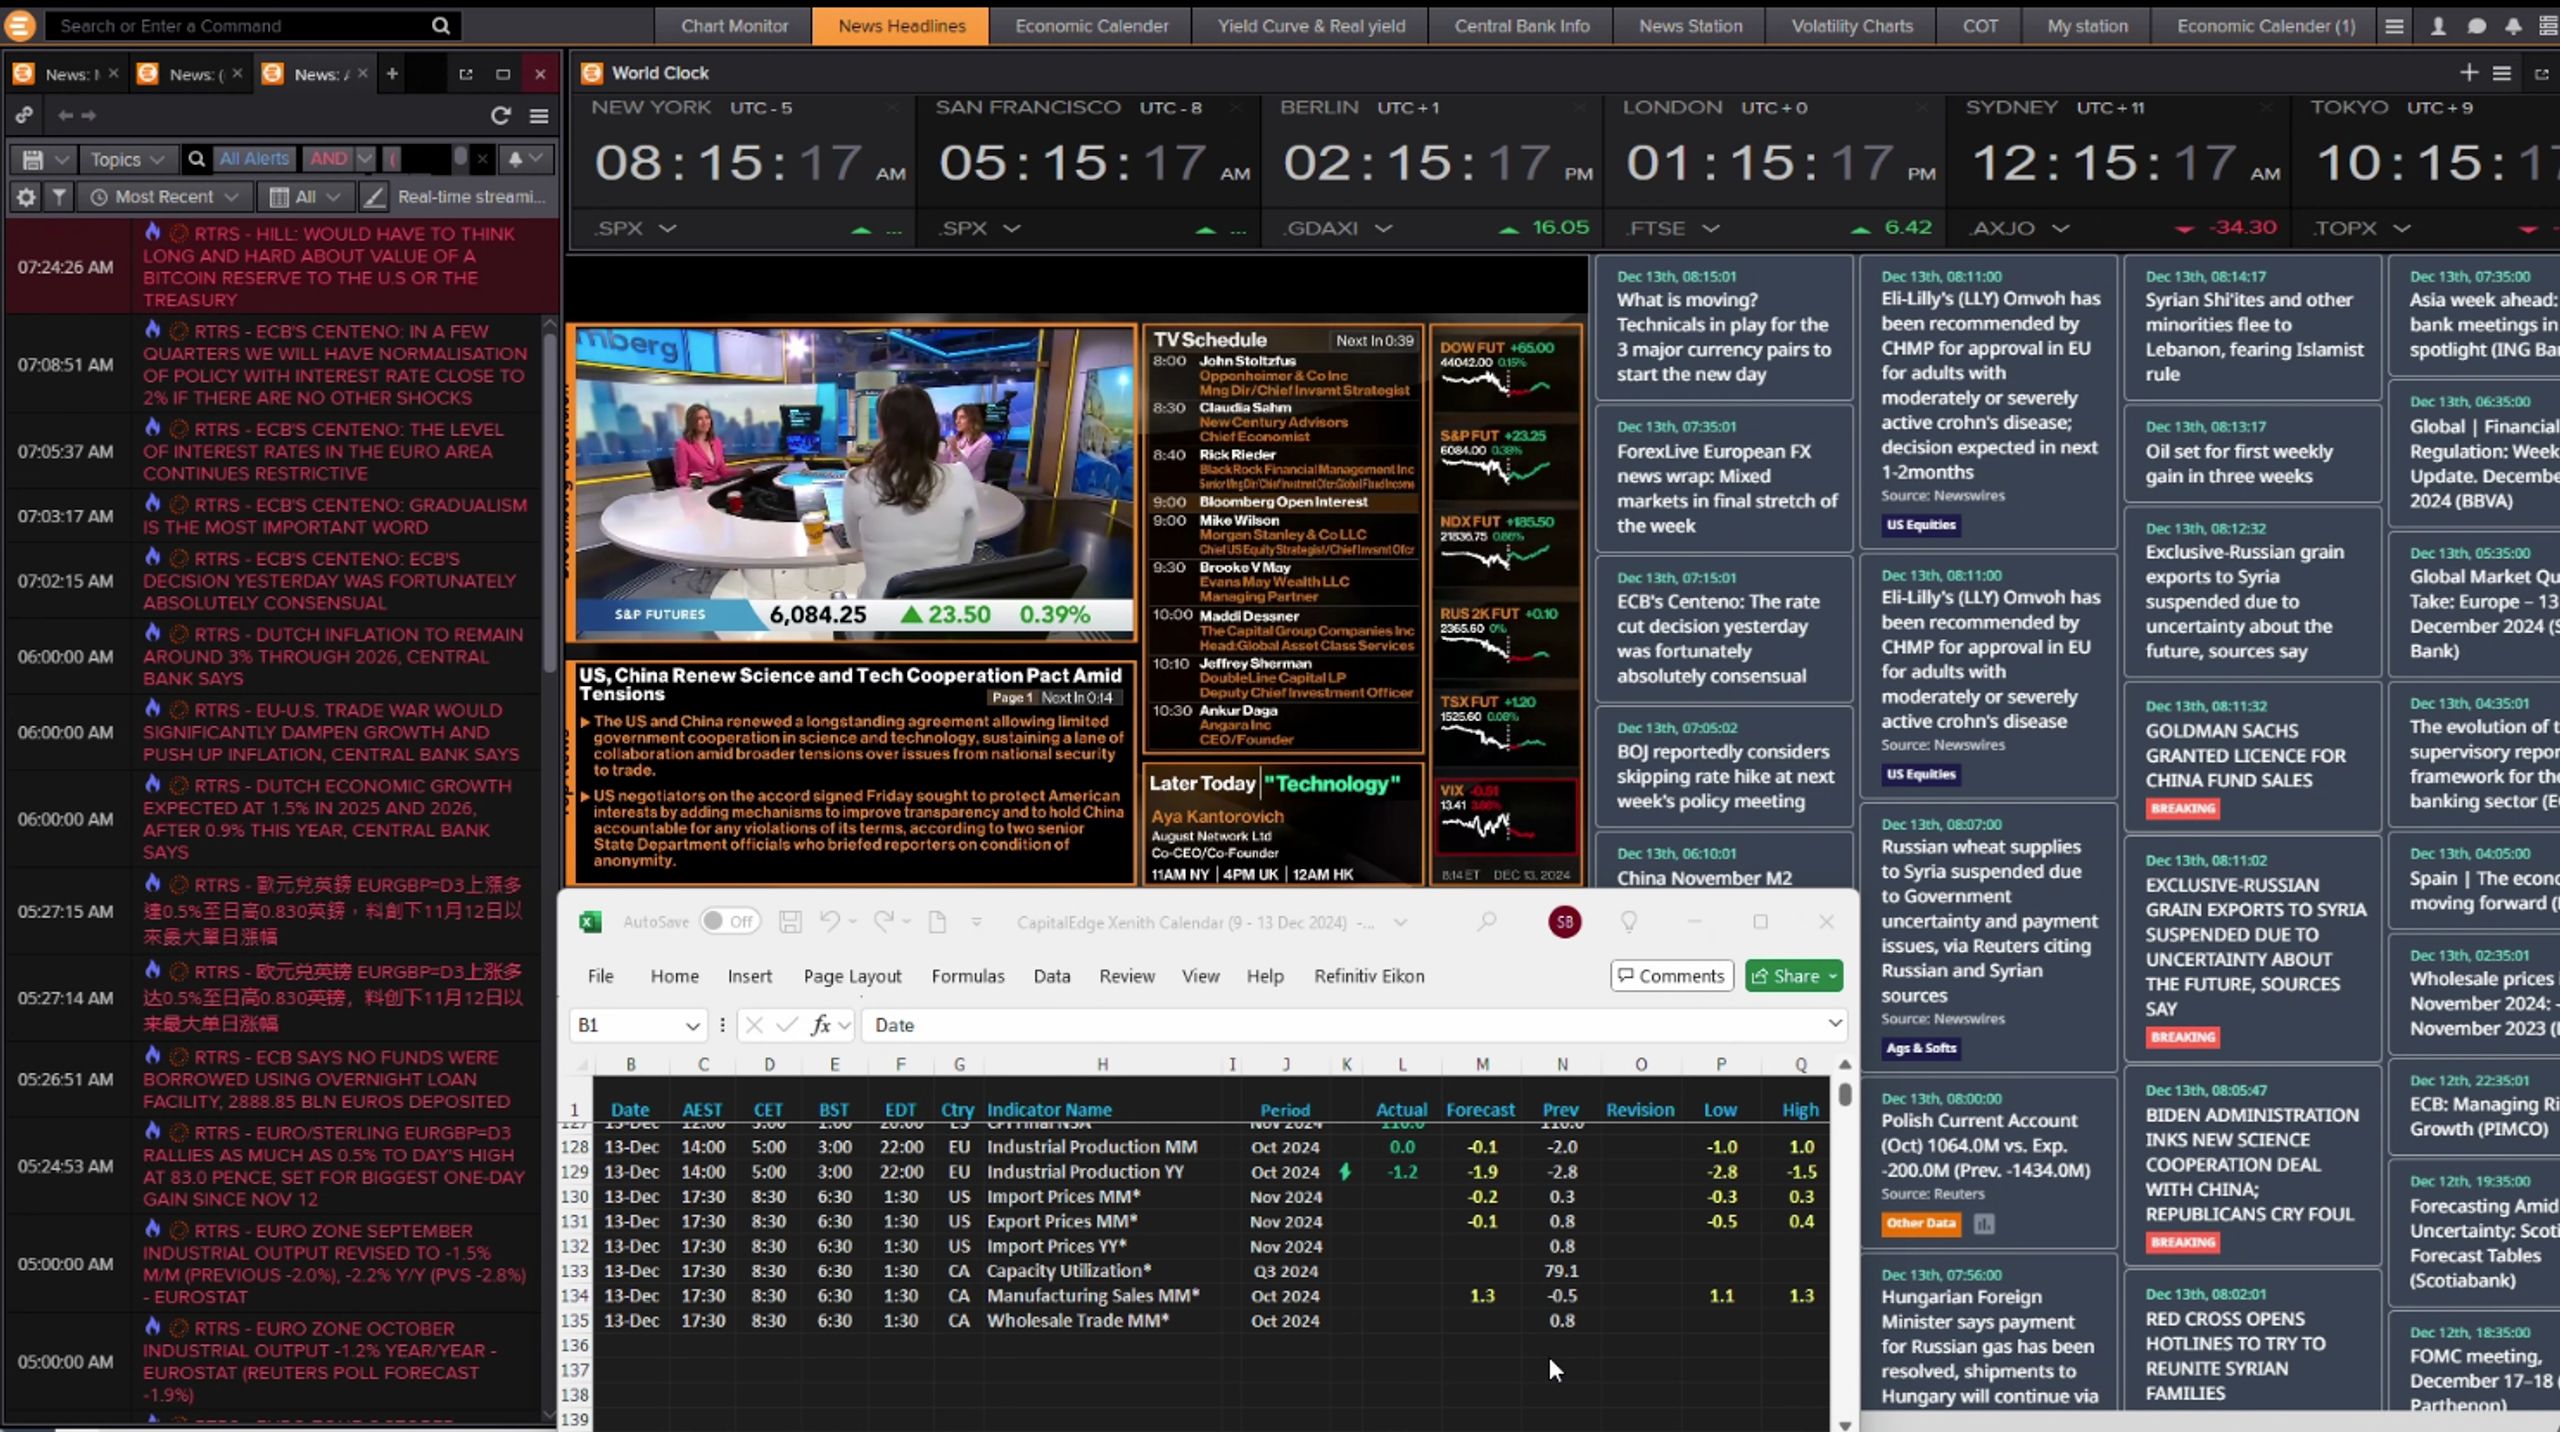Viewport: 2560px width, 1432px height.
Task: Click the funnel filter icon in news panel
Action: 59,197
